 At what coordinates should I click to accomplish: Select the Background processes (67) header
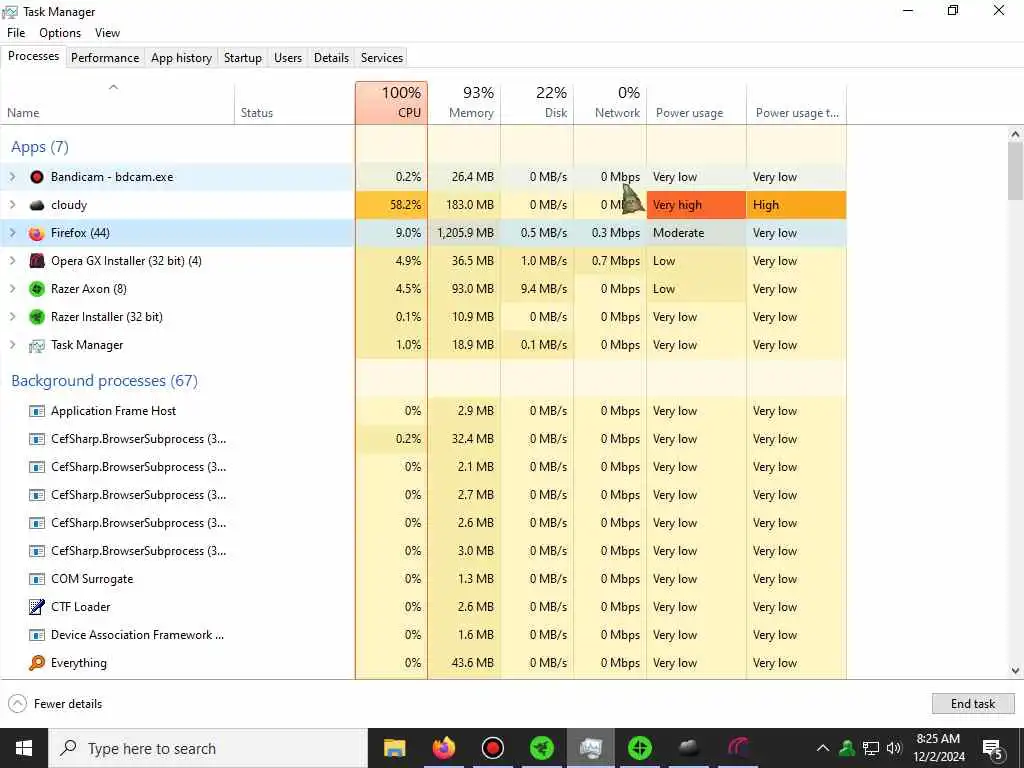104,381
